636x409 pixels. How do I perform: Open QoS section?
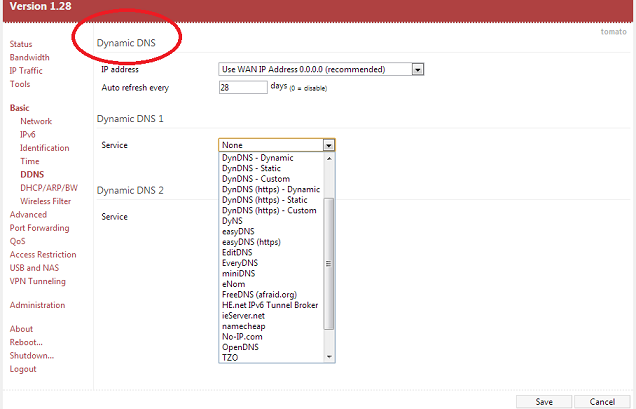(x=17, y=241)
